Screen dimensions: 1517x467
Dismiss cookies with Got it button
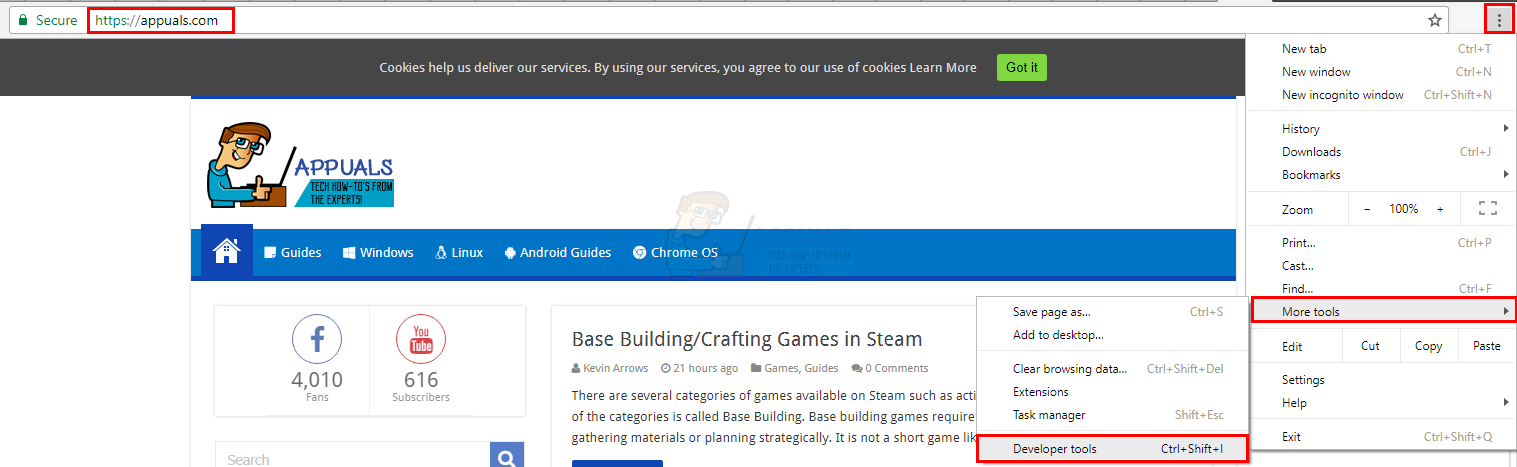pyautogui.click(x=1022, y=68)
